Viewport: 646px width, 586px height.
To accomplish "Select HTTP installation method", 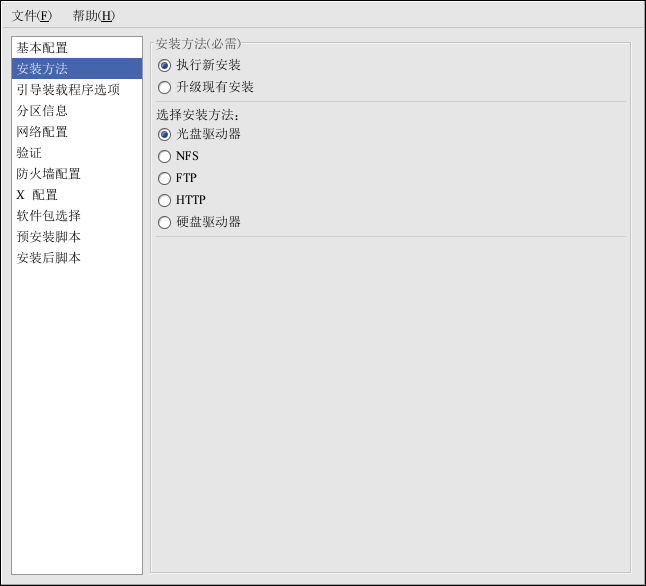I will 164,200.
